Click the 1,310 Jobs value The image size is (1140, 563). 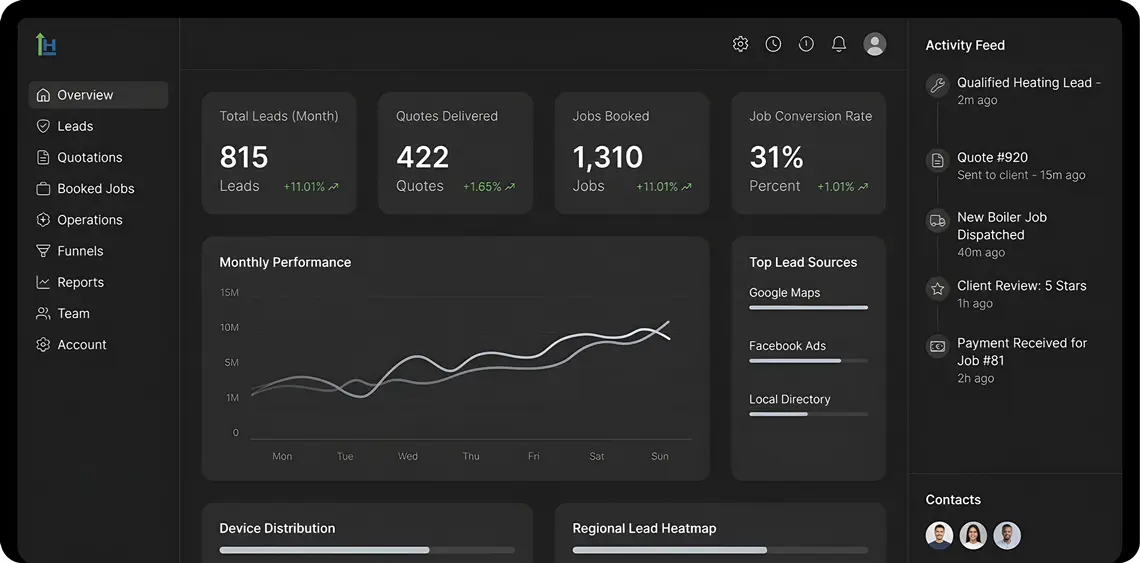pyautogui.click(x=608, y=157)
